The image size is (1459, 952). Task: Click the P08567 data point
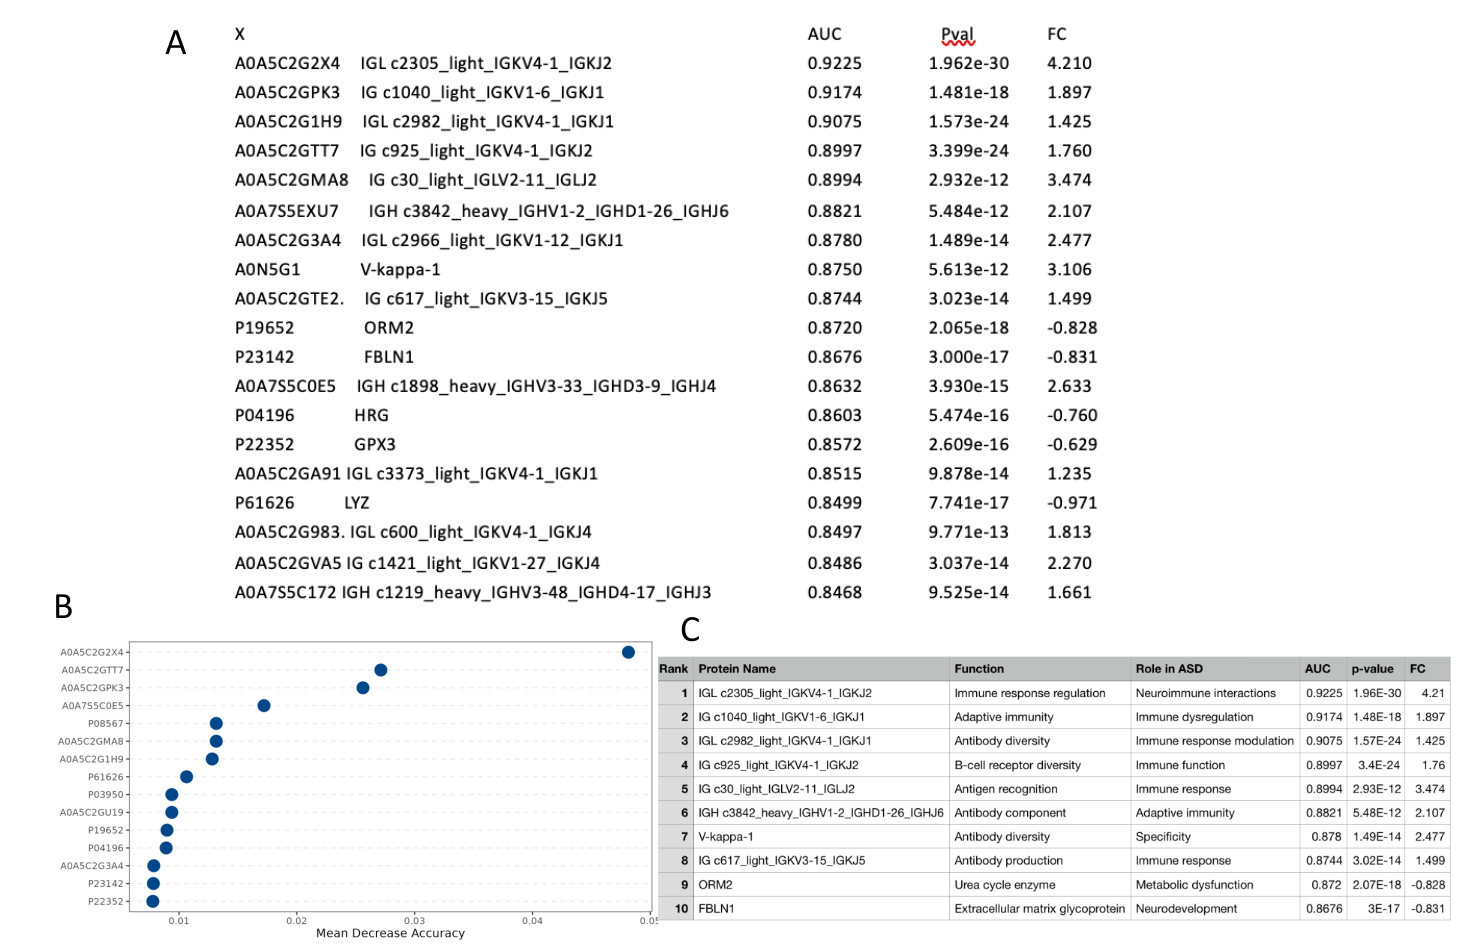216,723
